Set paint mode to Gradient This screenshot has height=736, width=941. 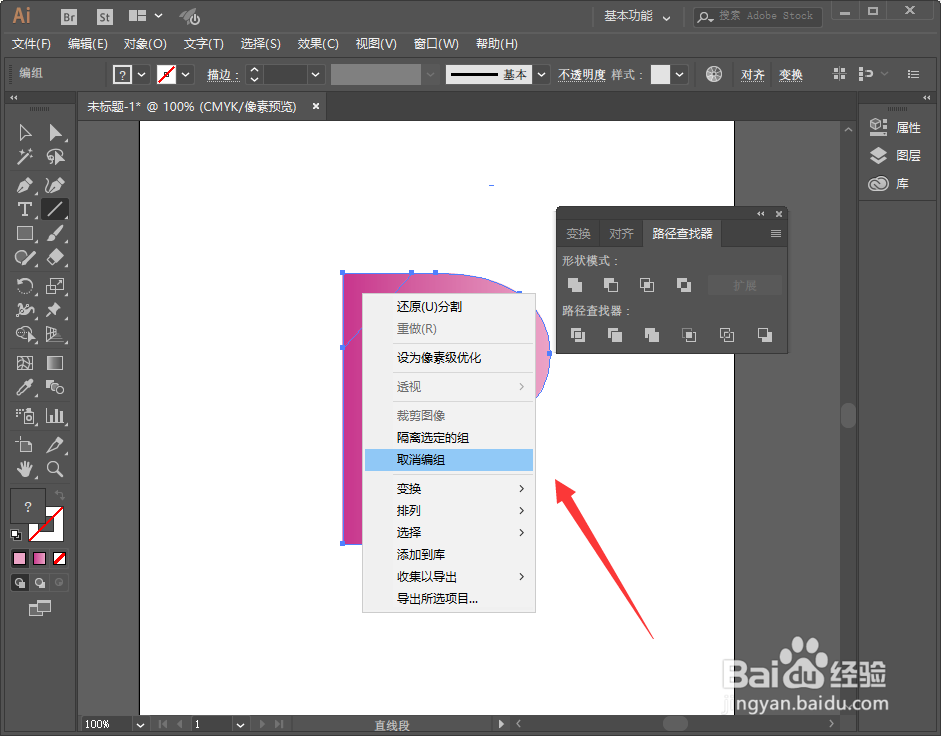(x=40, y=559)
